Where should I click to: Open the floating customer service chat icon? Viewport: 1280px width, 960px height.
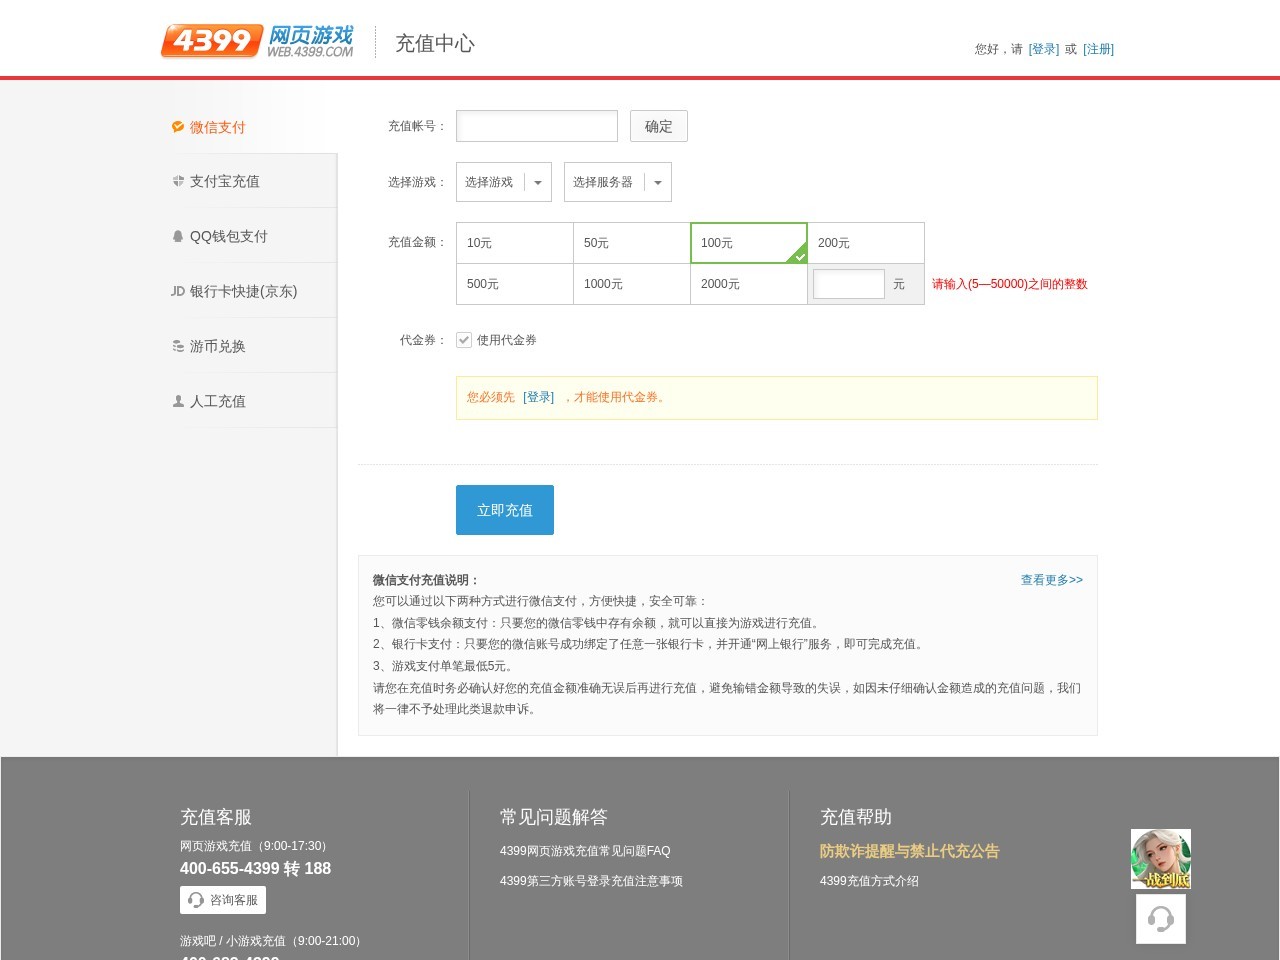pyautogui.click(x=1160, y=917)
